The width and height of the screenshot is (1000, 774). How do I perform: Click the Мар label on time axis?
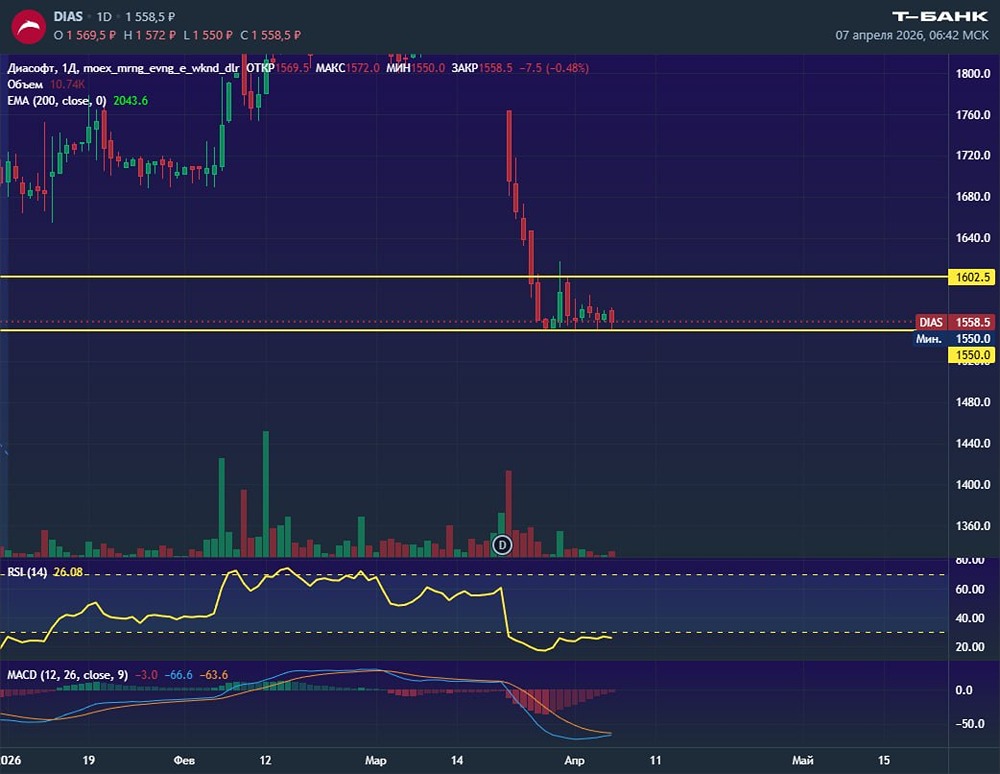(x=376, y=761)
